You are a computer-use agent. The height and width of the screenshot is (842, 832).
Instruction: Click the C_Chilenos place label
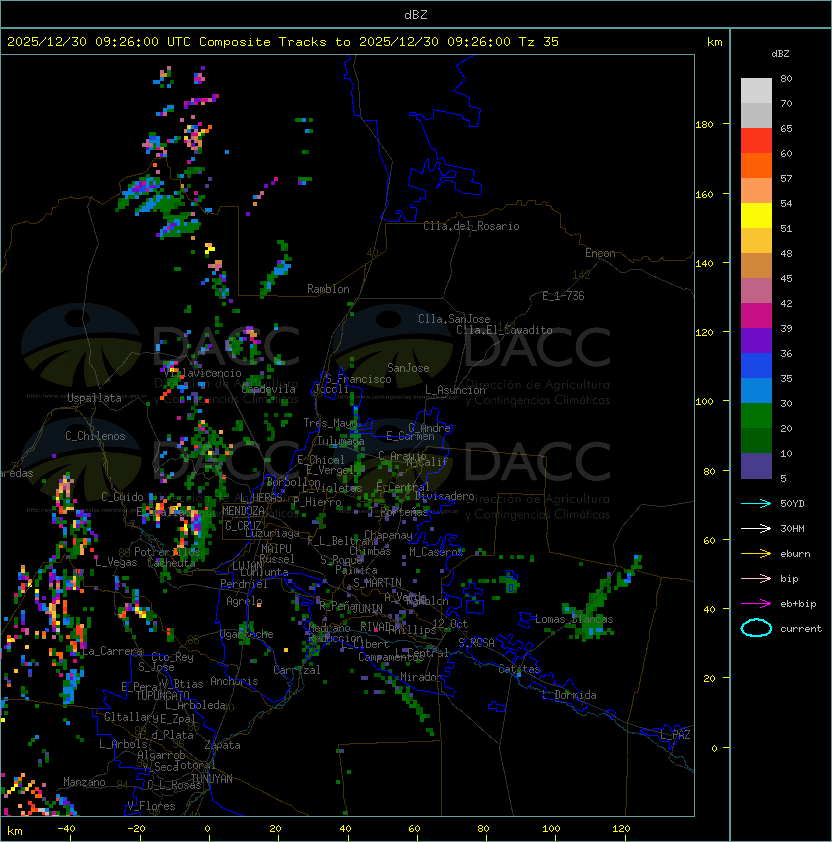[95, 436]
